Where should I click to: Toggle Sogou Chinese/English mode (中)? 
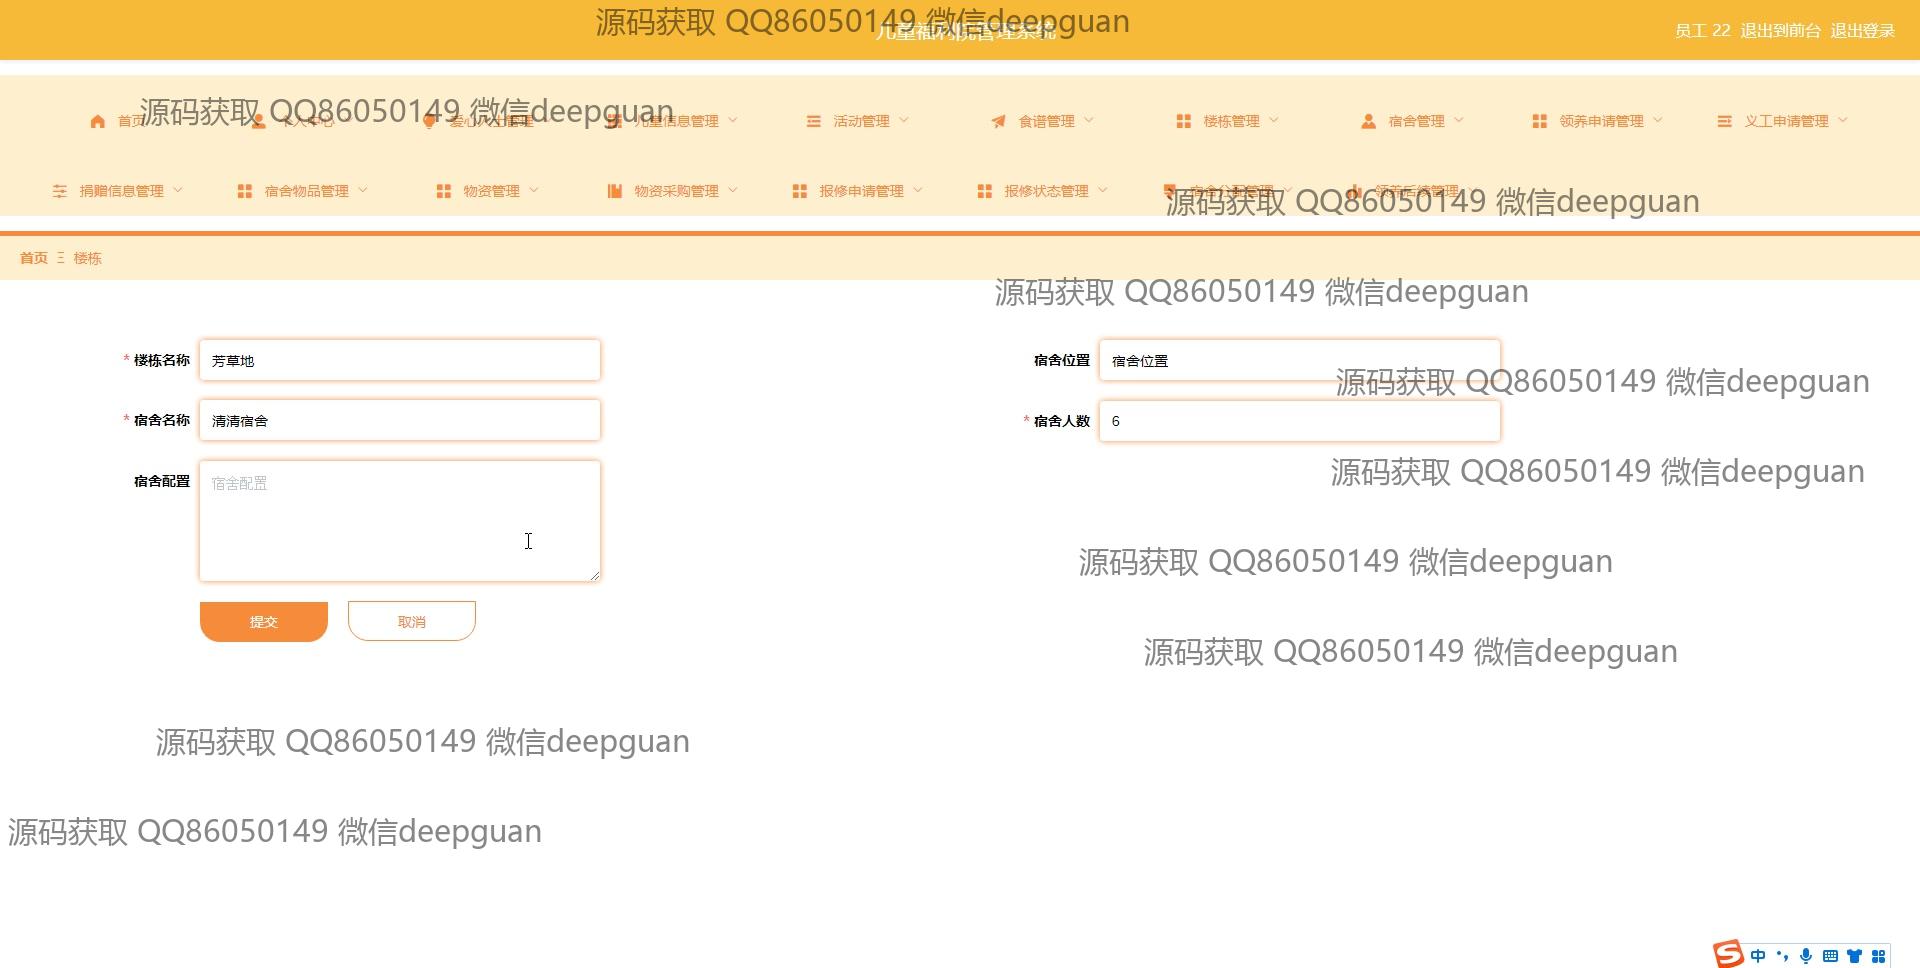point(1758,956)
